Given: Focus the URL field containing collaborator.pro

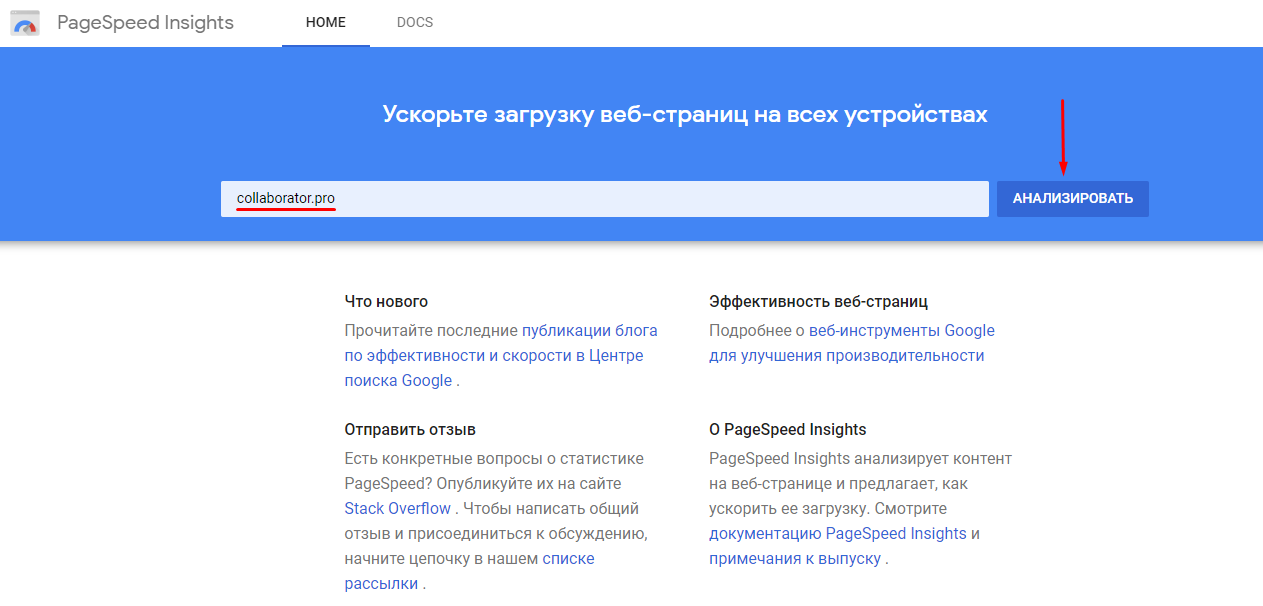Looking at the screenshot, I should point(604,199).
